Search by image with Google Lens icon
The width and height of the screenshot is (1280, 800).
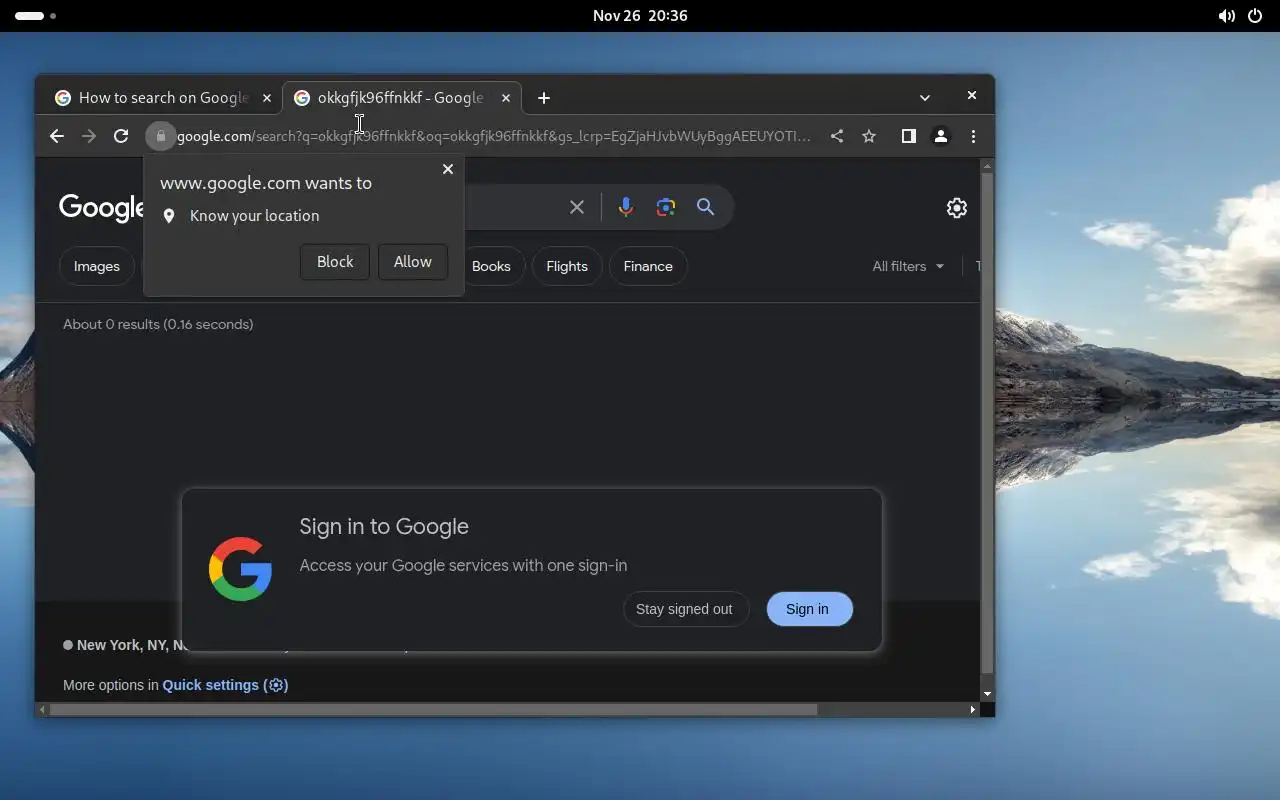pyautogui.click(x=666, y=207)
